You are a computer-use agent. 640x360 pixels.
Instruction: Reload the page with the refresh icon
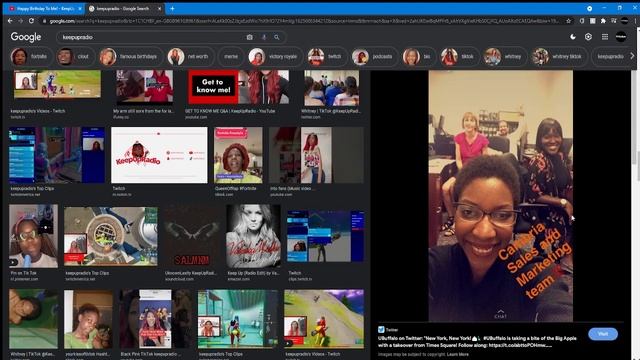click(31, 21)
